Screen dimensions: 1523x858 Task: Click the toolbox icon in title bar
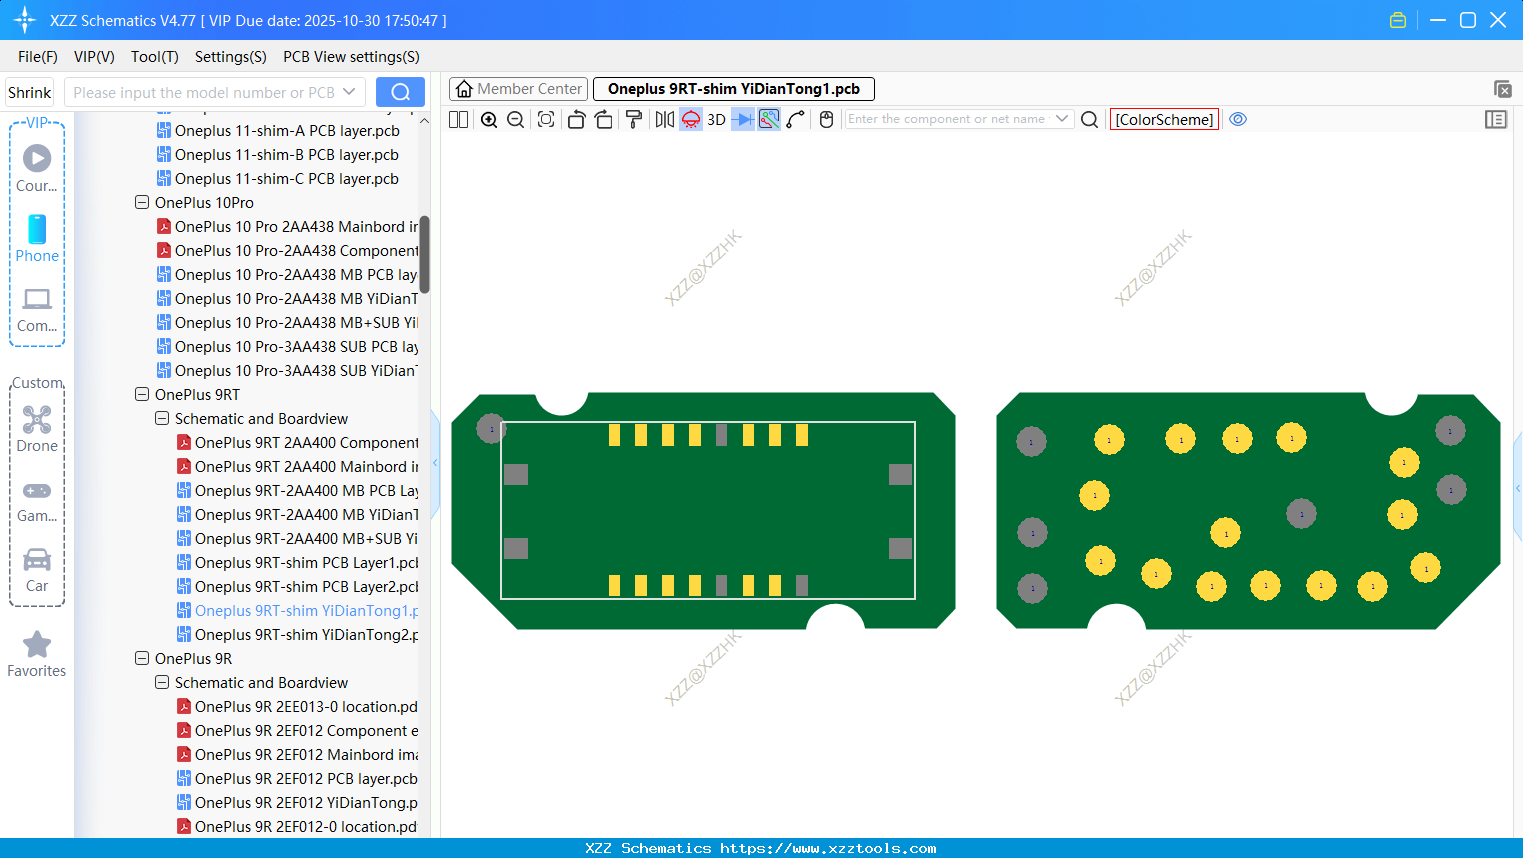coord(1398,20)
